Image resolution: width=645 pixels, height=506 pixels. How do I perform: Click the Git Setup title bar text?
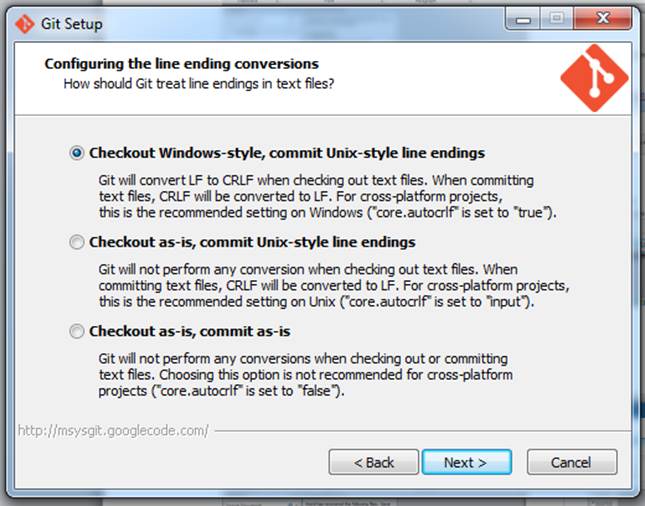click(x=72, y=23)
